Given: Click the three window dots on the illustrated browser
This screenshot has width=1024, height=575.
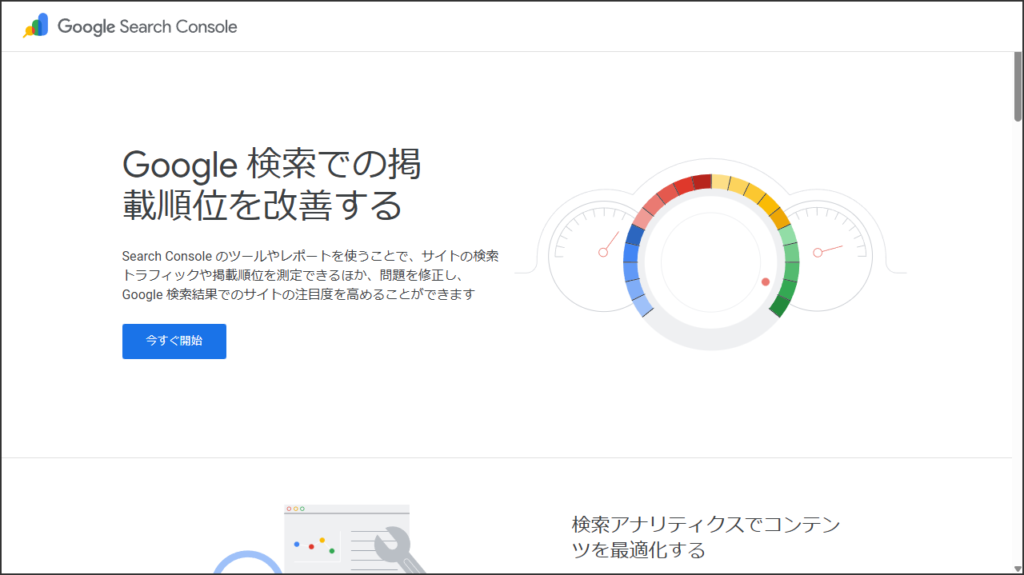Looking at the screenshot, I should click(x=296, y=509).
